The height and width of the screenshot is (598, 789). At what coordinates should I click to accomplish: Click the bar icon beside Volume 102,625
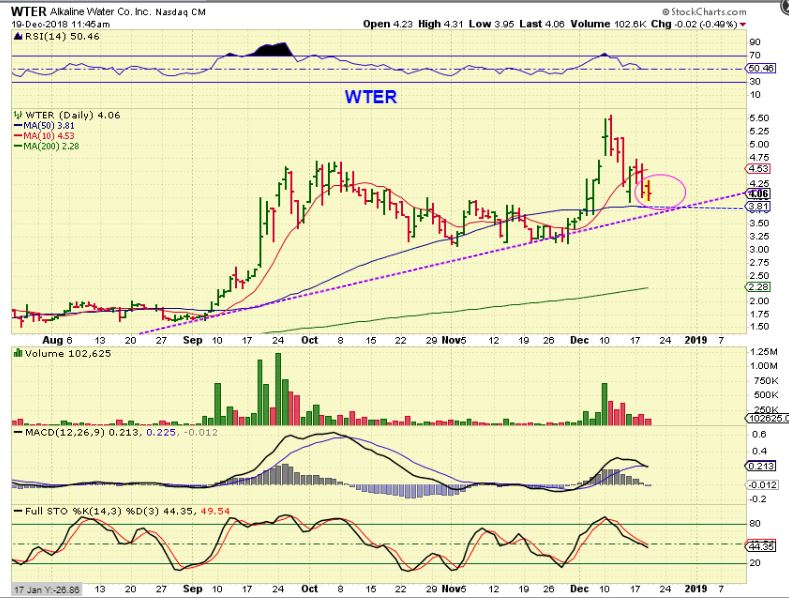click(18, 353)
